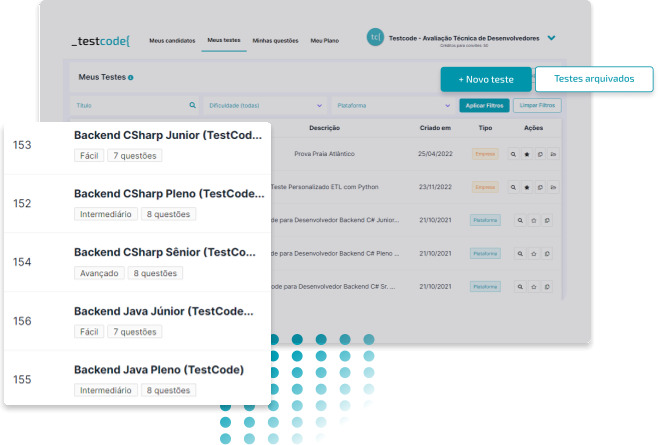Open the Minhas questões tab
659x445 pixels.
pos(275,40)
